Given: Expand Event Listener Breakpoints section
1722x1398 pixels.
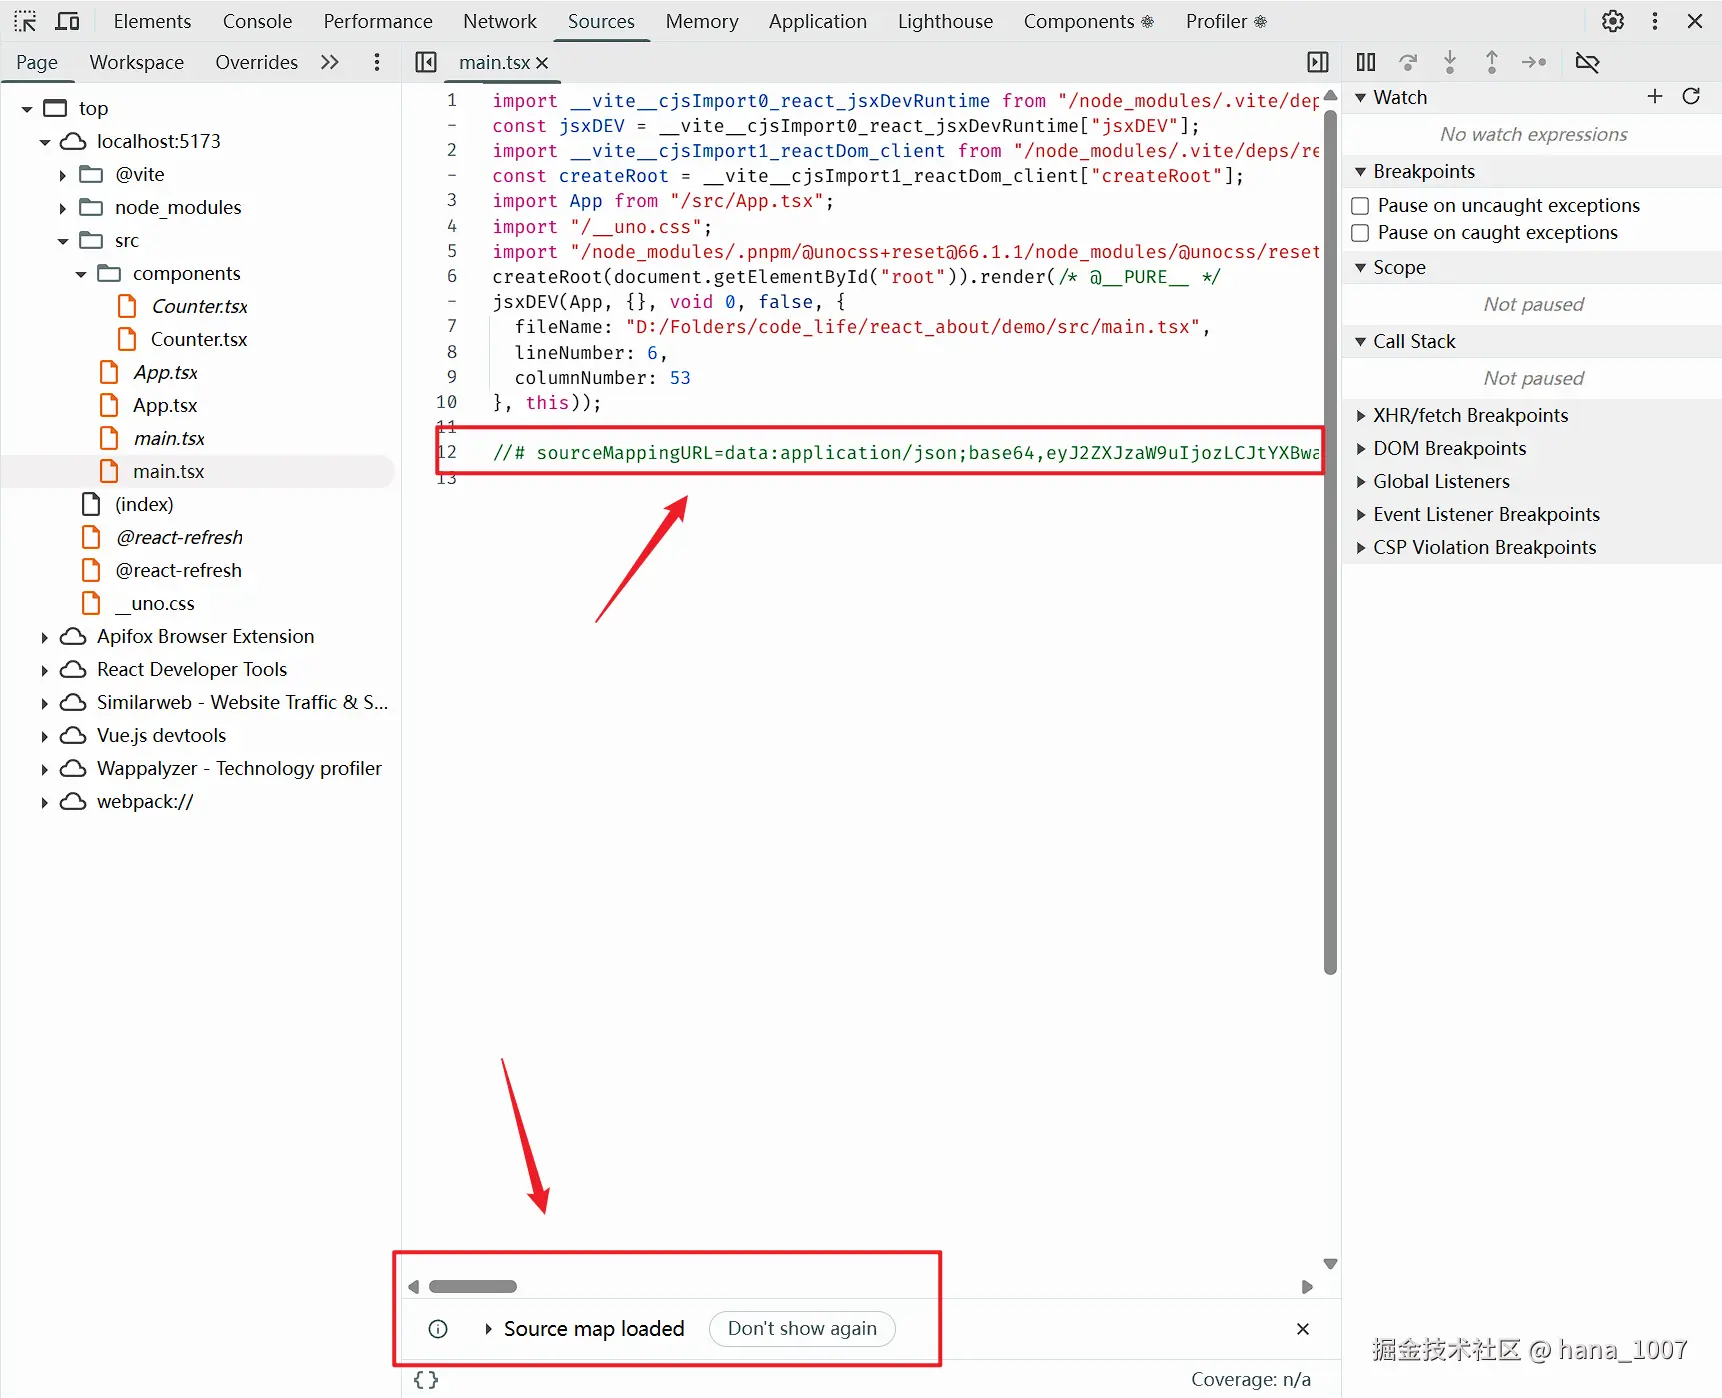Looking at the screenshot, I should [x=1360, y=514].
